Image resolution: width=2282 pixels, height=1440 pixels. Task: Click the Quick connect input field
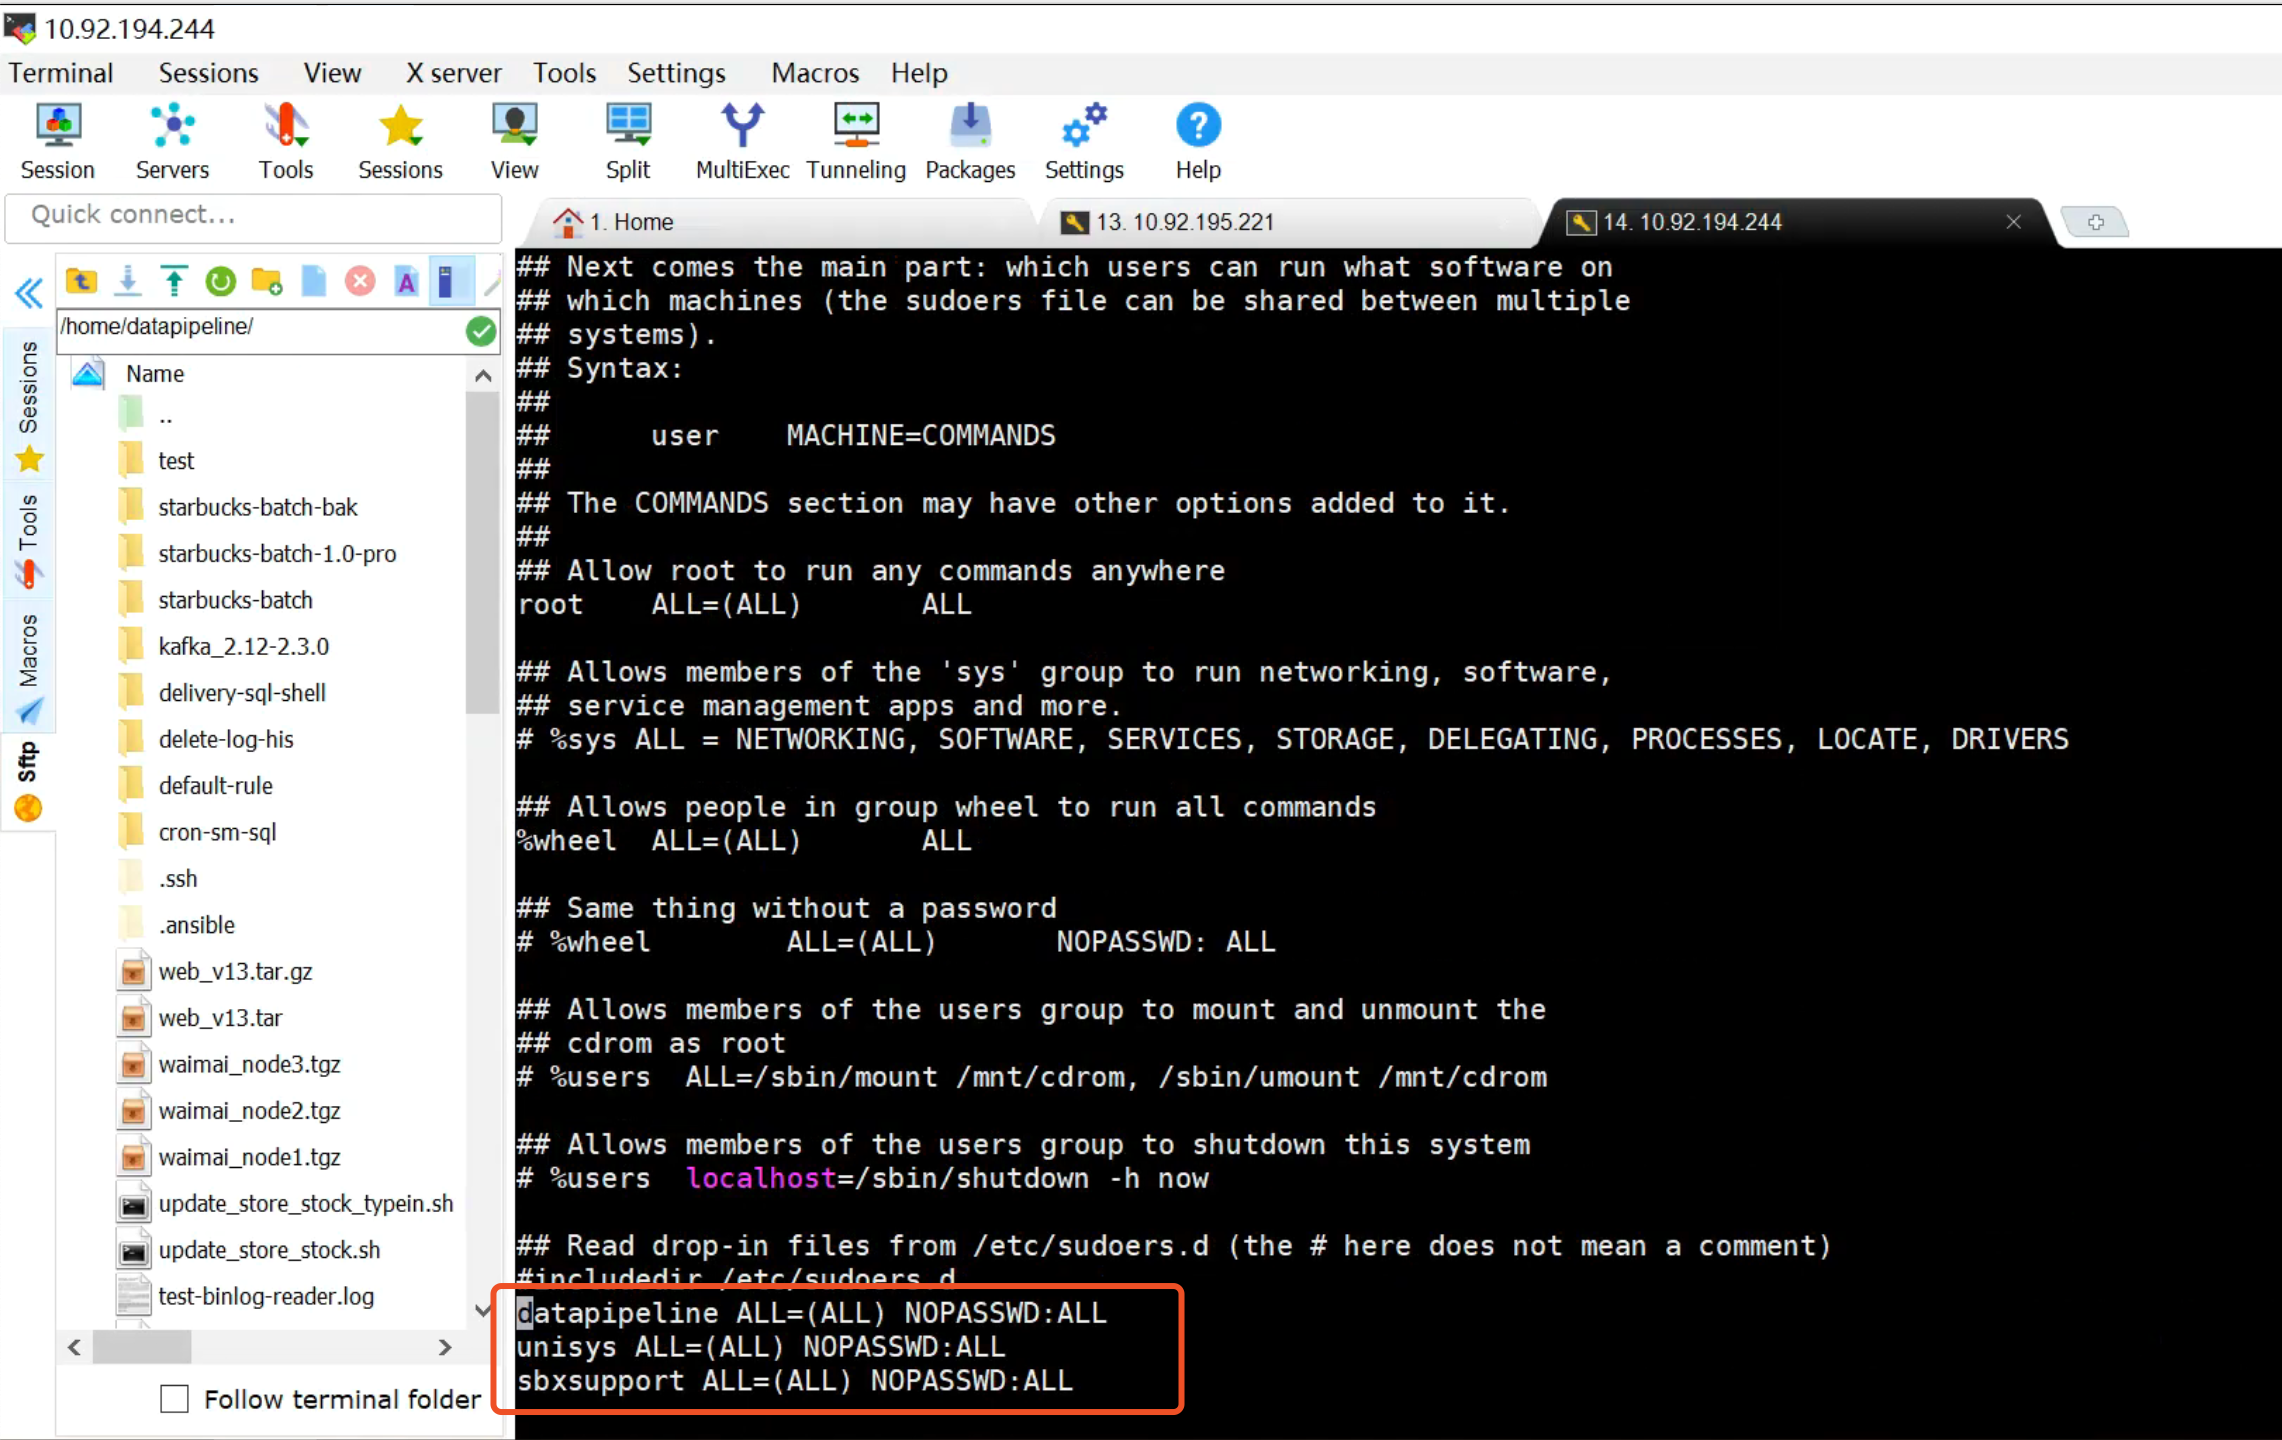[255, 214]
